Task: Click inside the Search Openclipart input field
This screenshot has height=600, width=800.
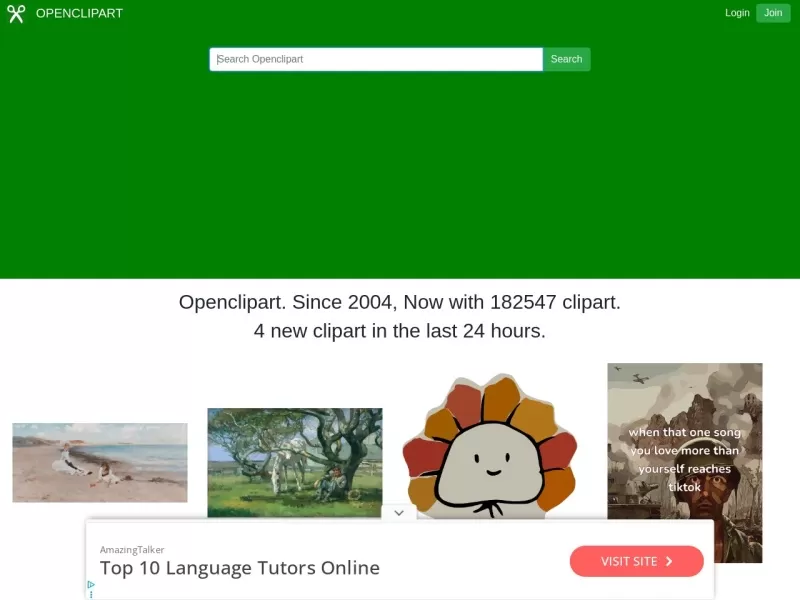Action: tap(375, 59)
